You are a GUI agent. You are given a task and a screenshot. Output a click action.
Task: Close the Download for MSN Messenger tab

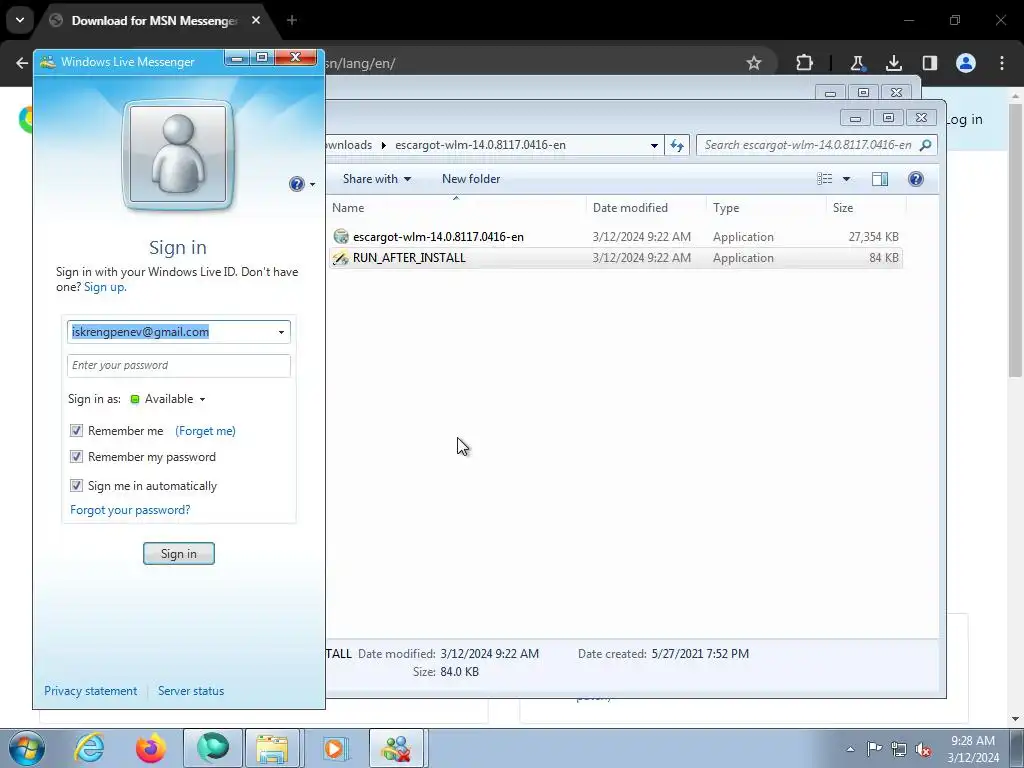(x=256, y=20)
